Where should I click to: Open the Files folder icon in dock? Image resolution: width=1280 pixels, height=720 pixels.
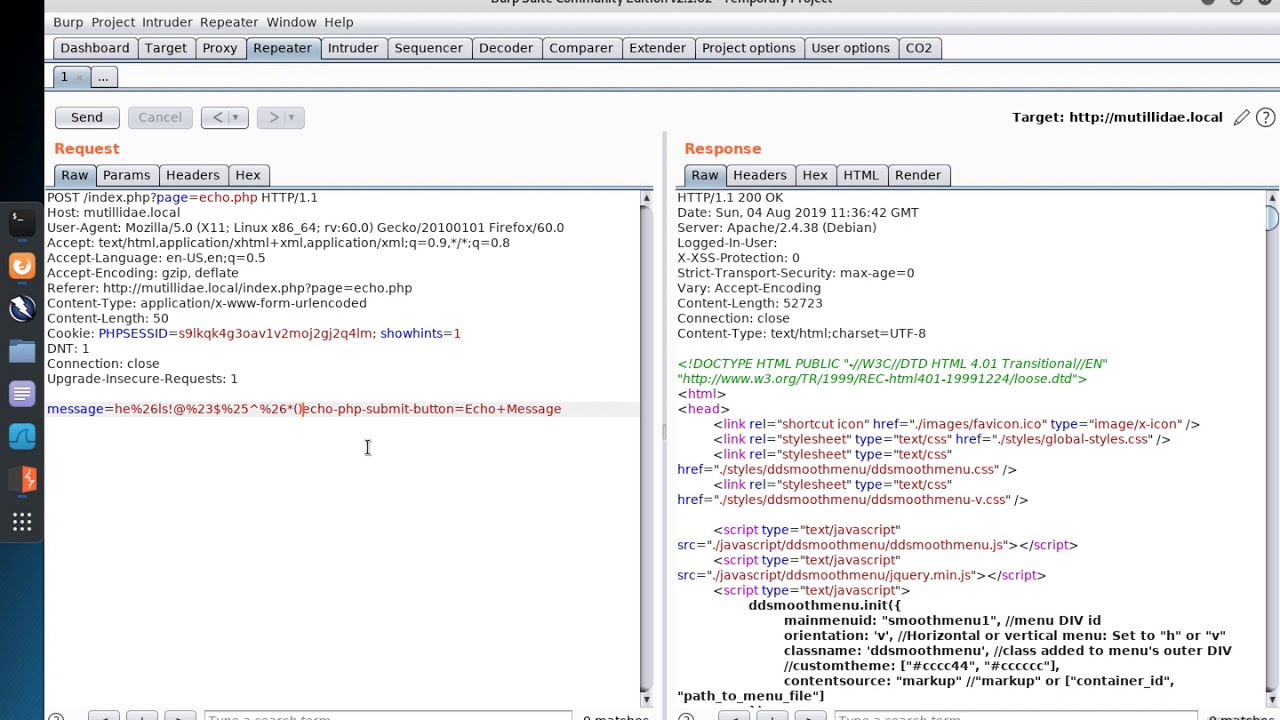coord(22,351)
